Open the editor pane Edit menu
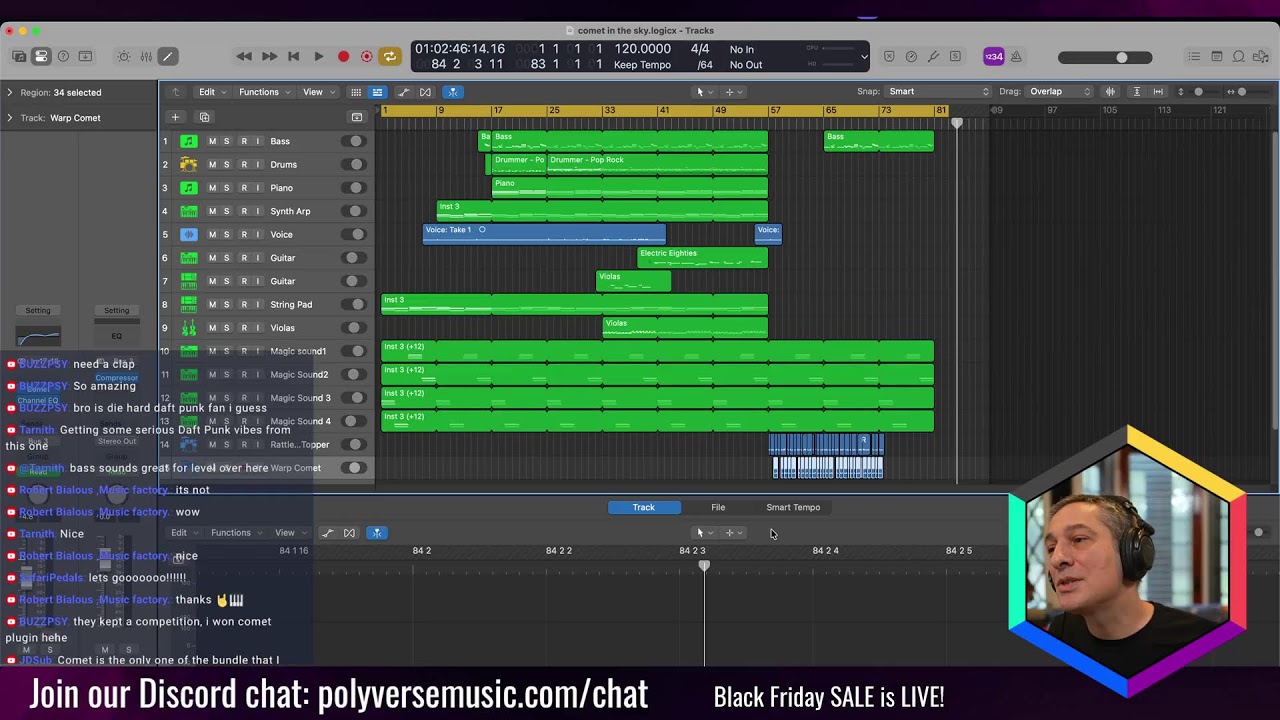The image size is (1280, 720). click(x=183, y=533)
